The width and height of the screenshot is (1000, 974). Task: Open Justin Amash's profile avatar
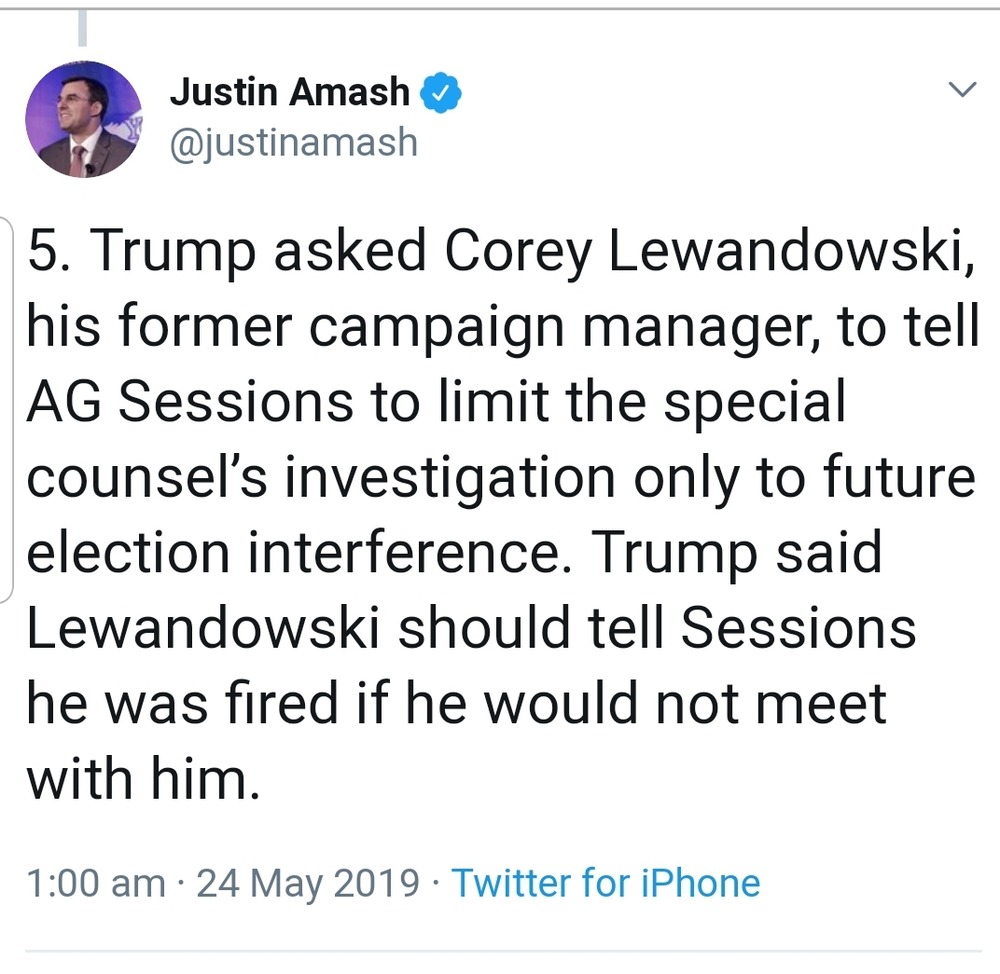pos(83,119)
